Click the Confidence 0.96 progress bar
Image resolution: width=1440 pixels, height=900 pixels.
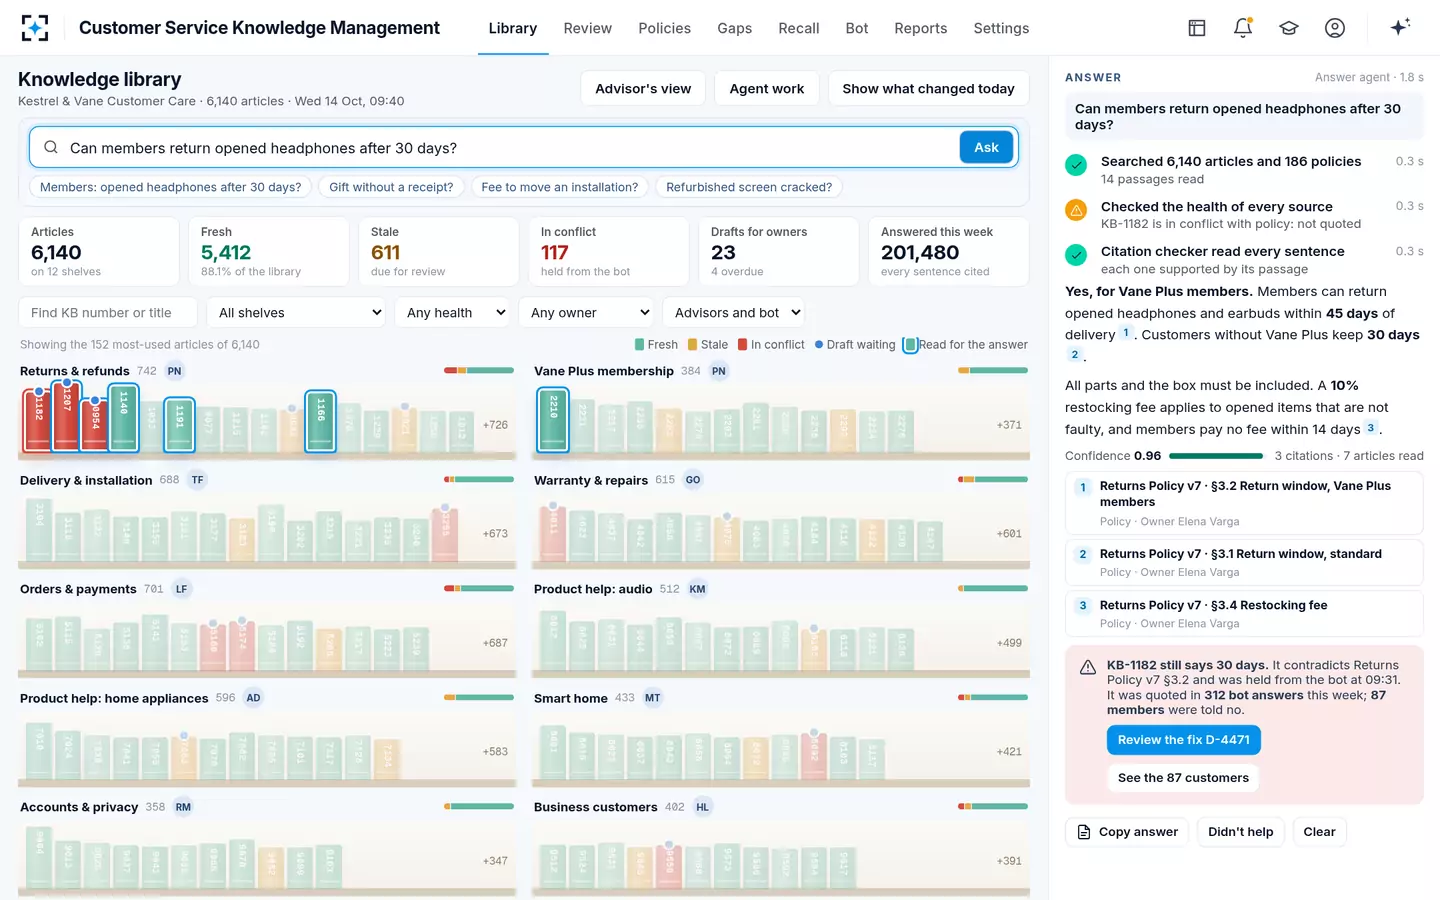[1215, 456]
